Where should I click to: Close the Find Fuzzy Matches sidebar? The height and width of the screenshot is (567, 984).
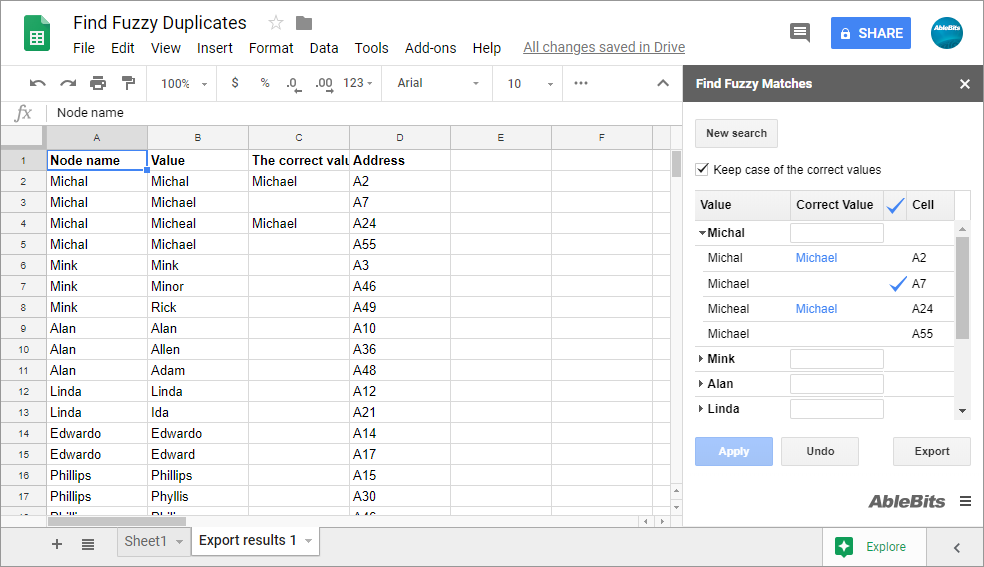(965, 84)
